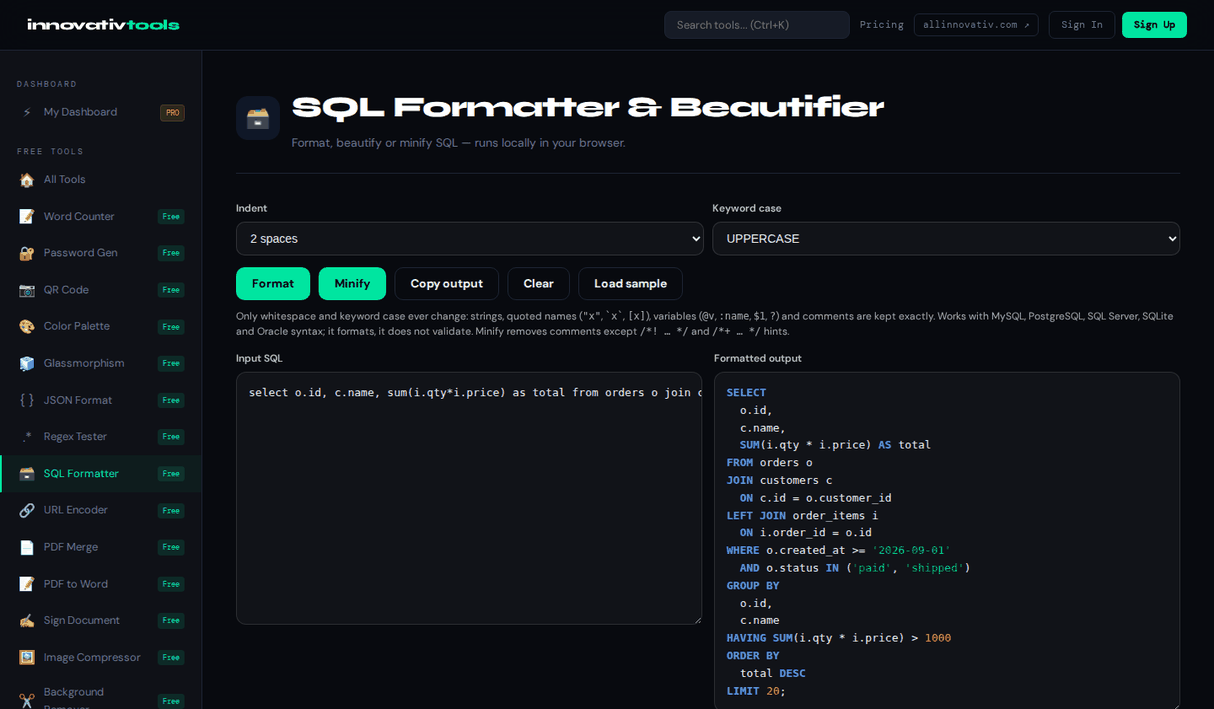Click the My Dashboard lightning icon
The width and height of the screenshot is (1214, 709).
[27, 112]
